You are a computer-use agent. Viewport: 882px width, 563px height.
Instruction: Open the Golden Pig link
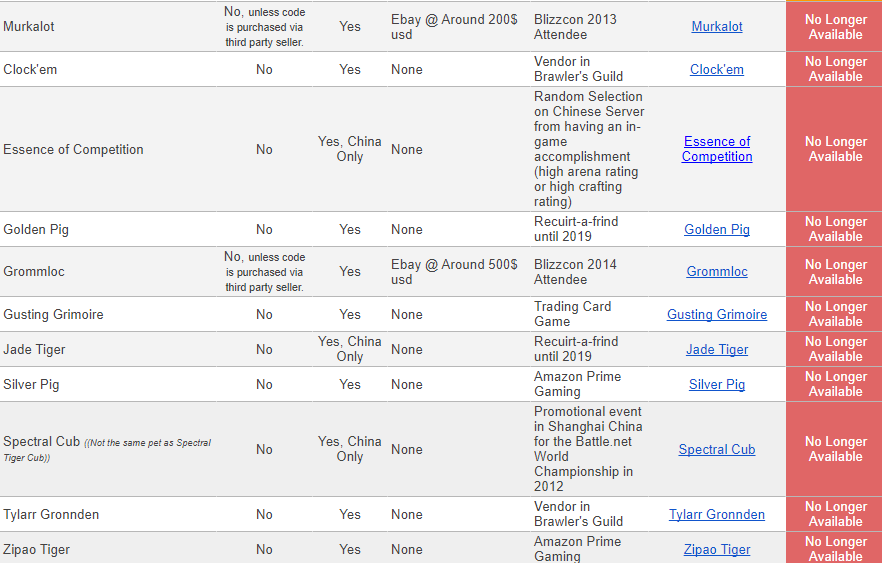click(716, 230)
